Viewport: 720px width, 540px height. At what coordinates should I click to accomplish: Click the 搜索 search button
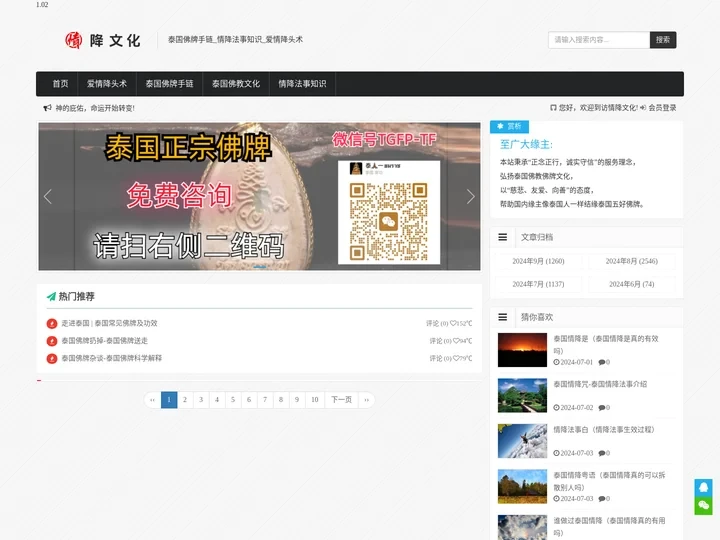(663, 40)
